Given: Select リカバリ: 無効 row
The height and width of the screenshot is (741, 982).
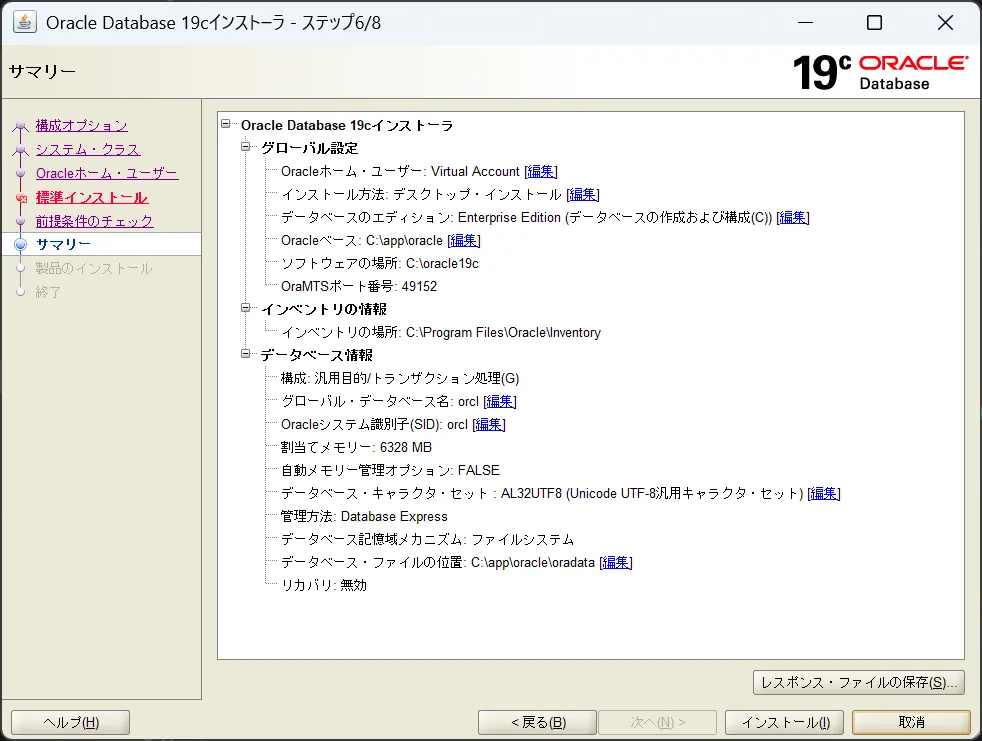Looking at the screenshot, I should (x=324, y=586).
